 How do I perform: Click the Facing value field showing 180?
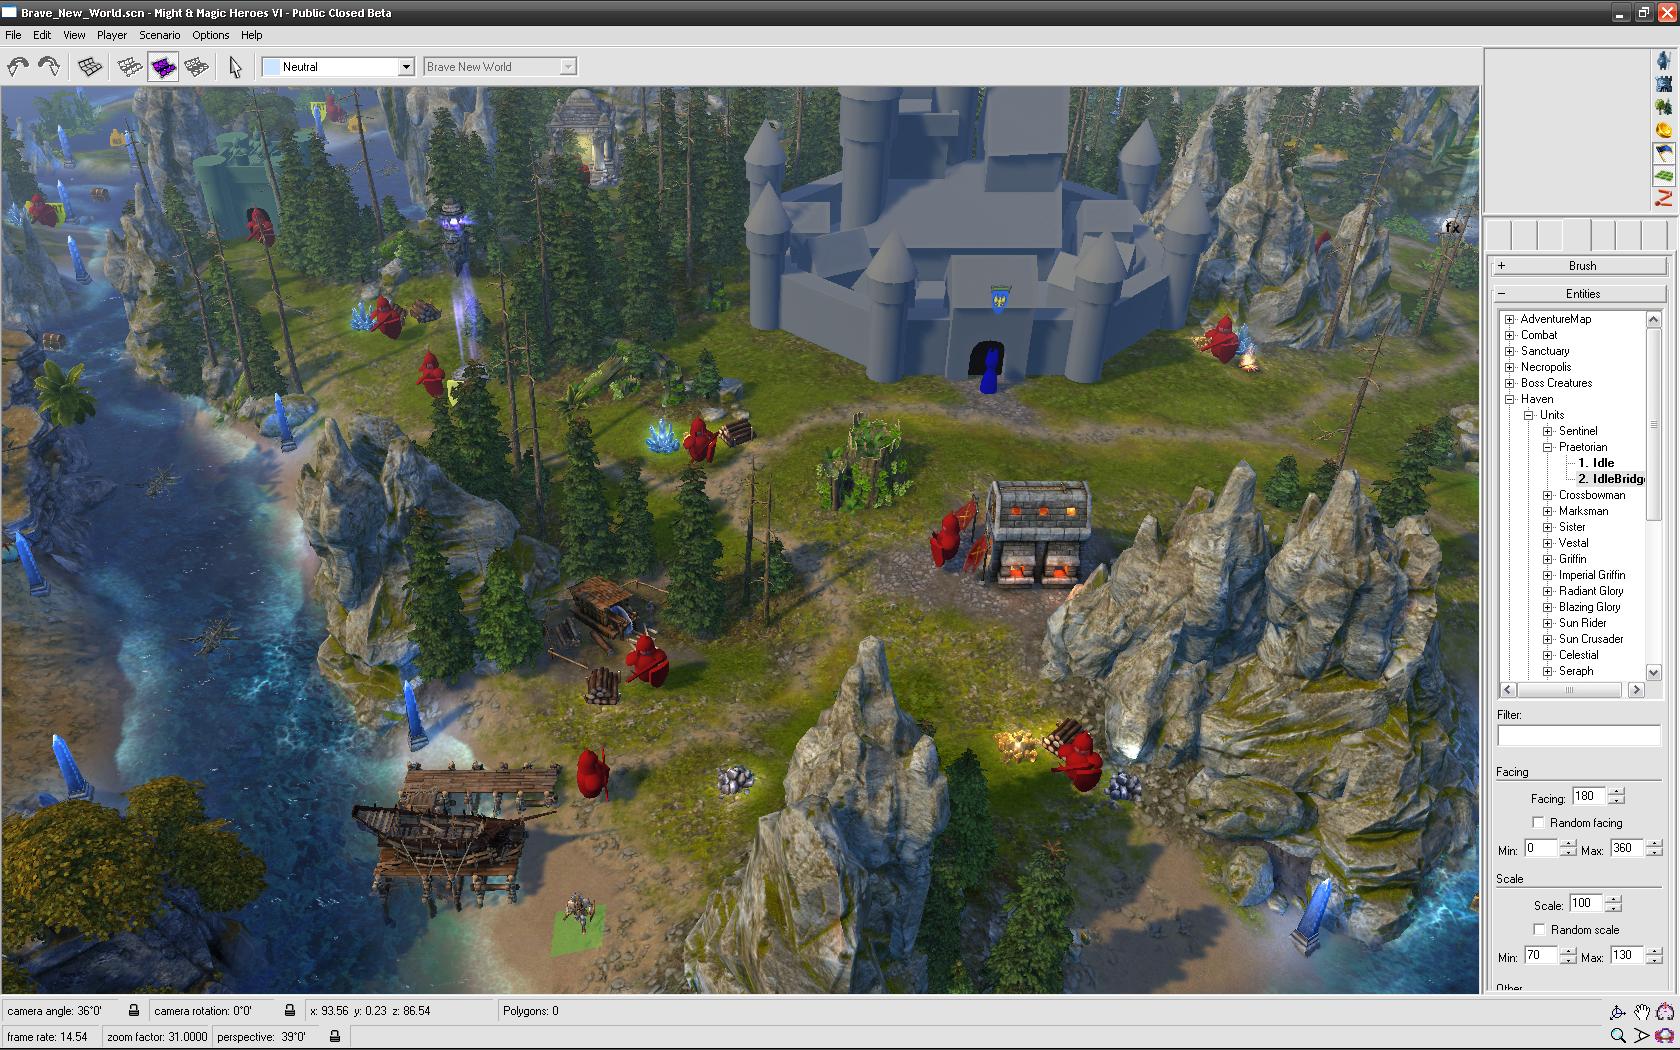pyautogui.click(x=1588, y=796)
